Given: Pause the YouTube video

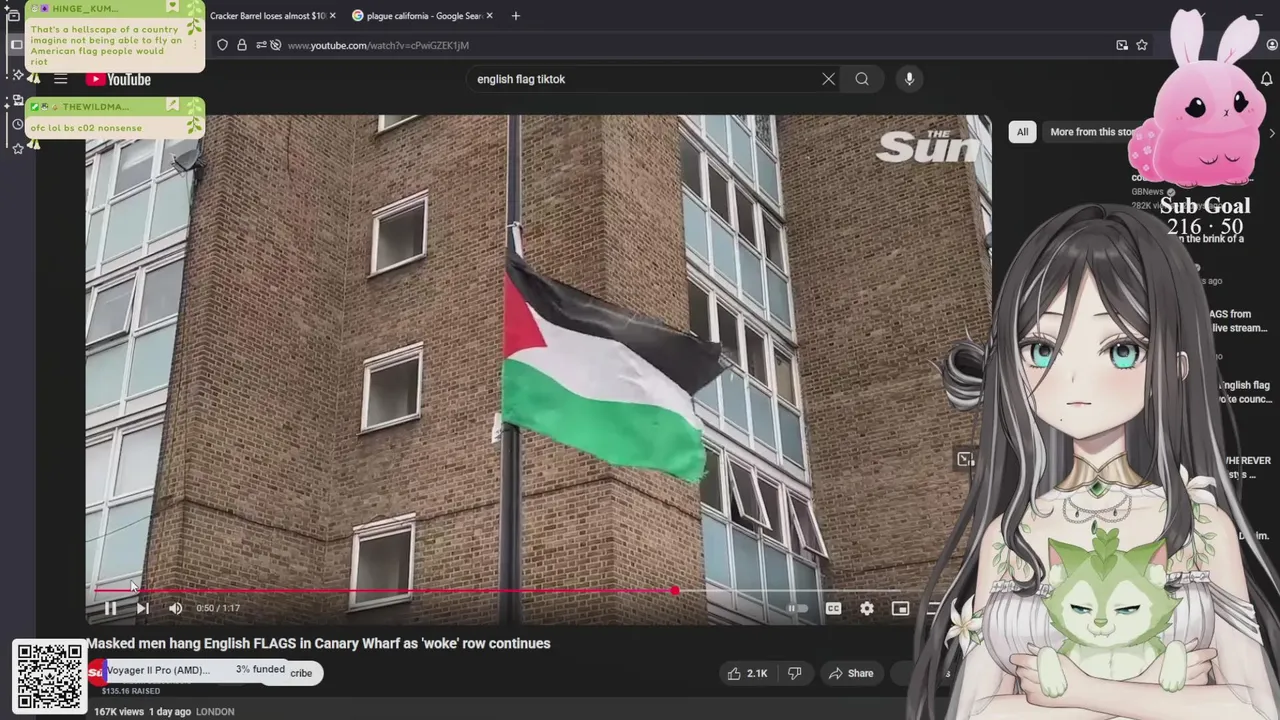Looking at the screenshot, I should point(110,608).
